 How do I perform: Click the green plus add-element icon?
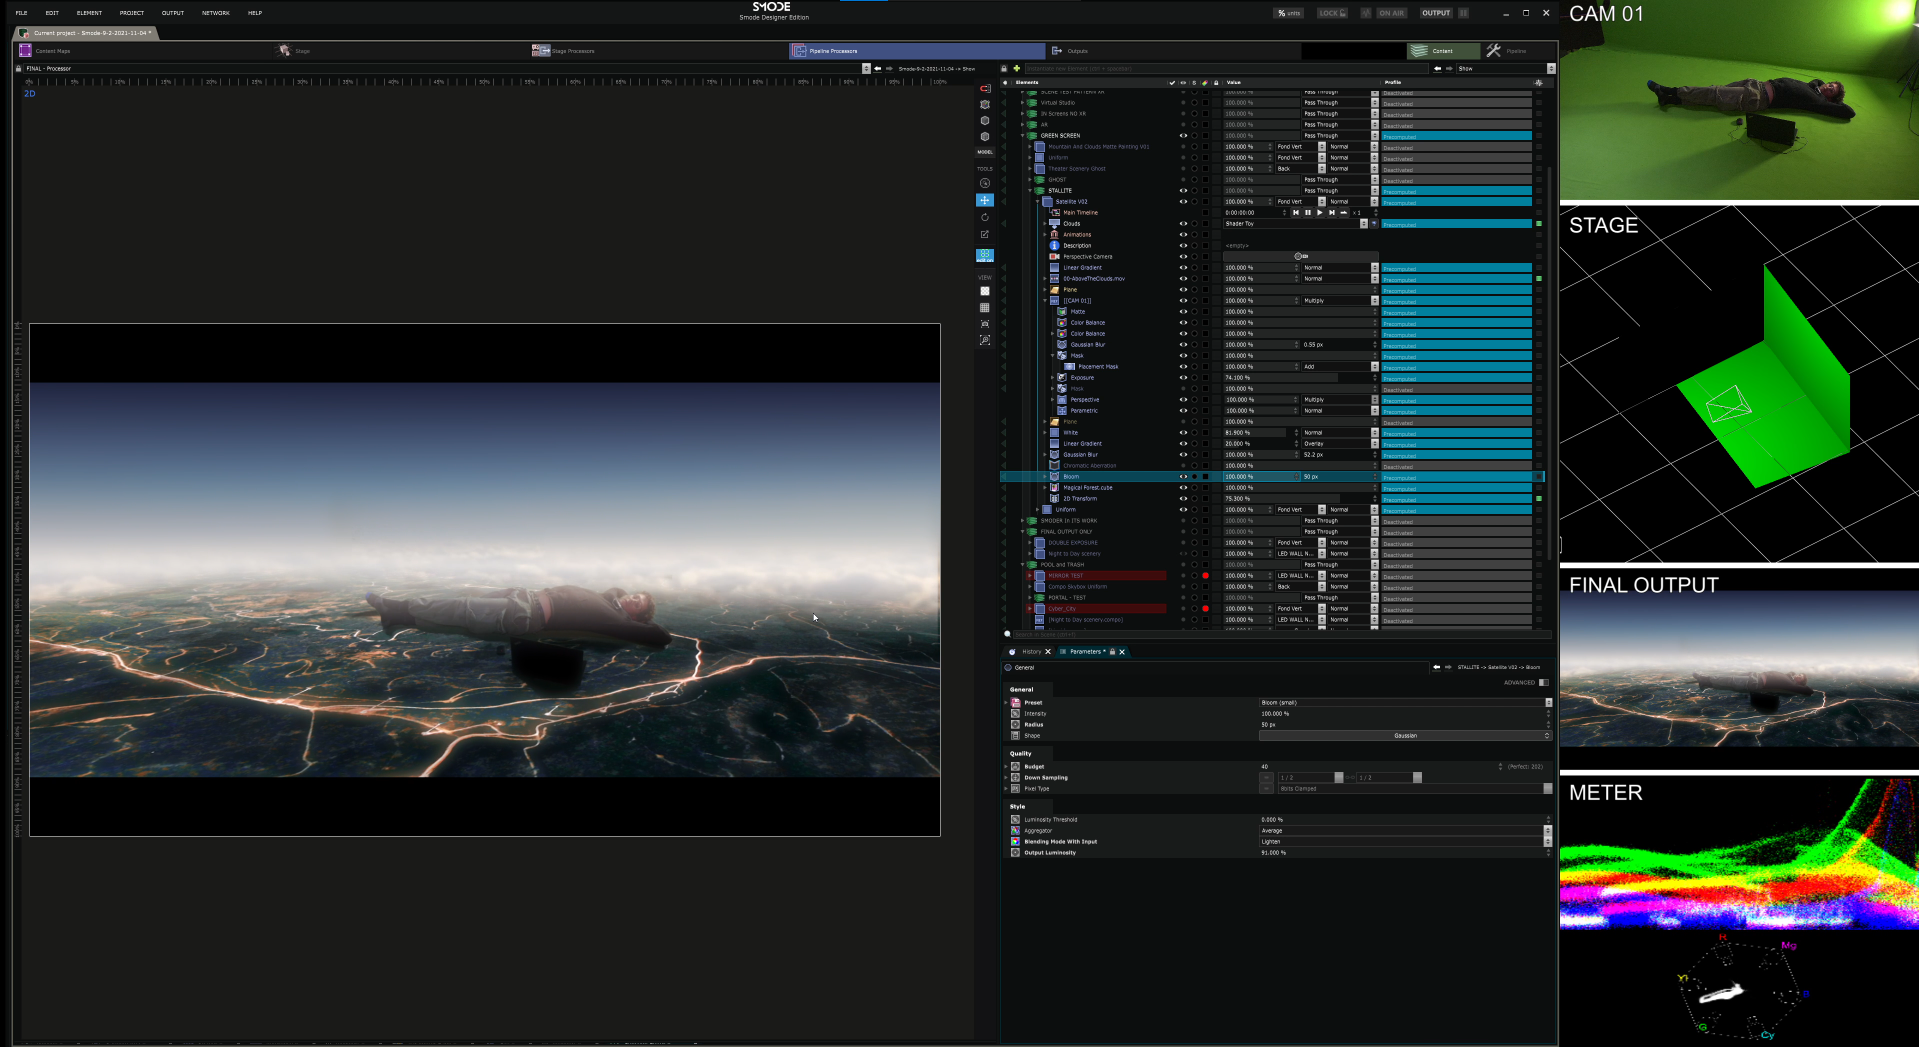(1016, 69)
